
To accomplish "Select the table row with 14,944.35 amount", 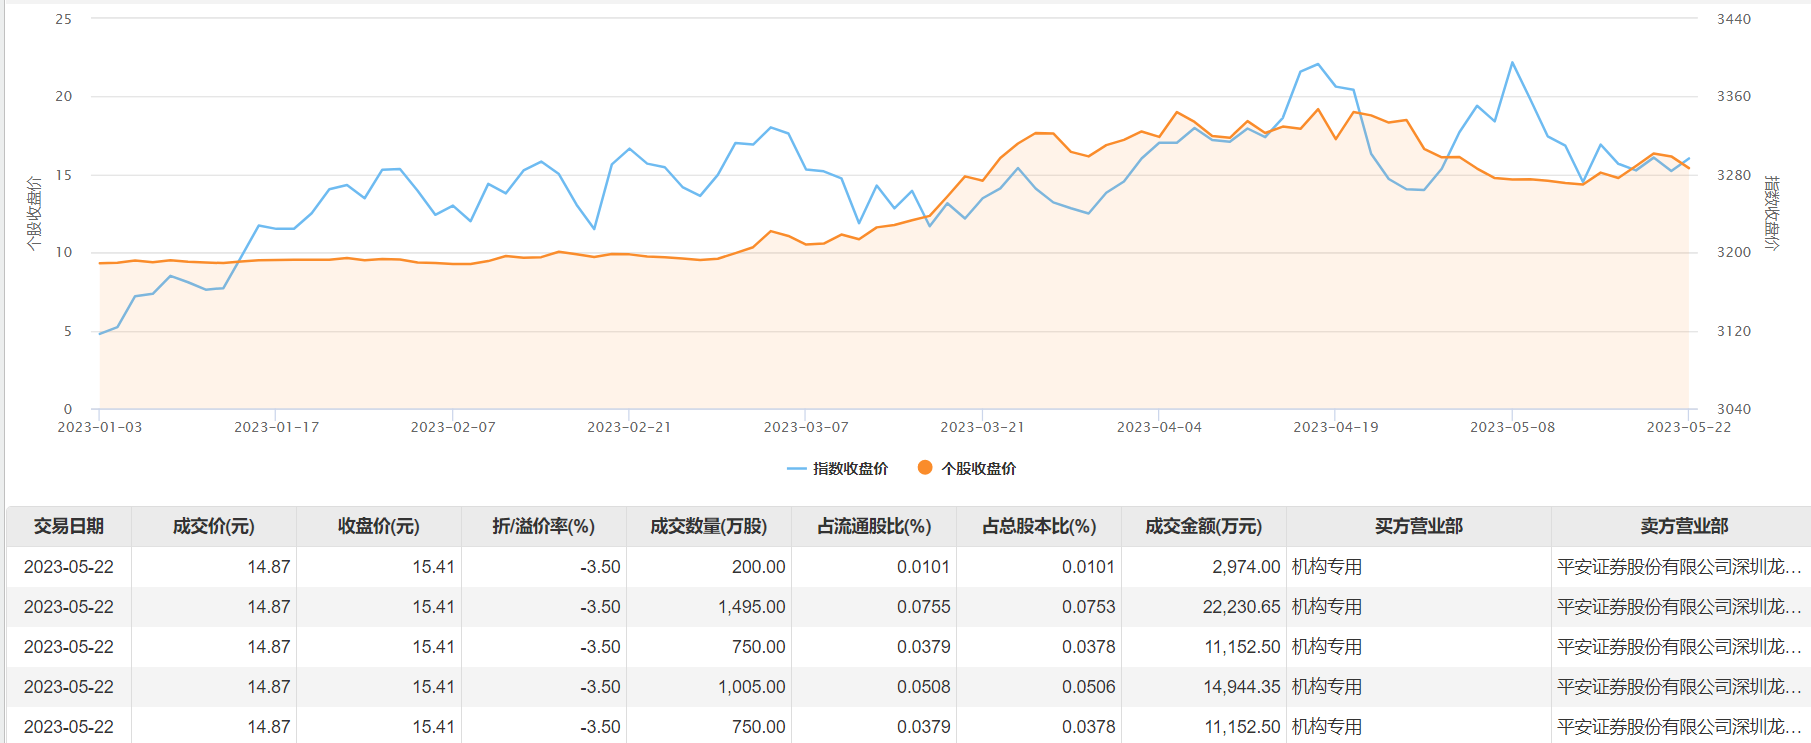I will [x=908, y=687].
